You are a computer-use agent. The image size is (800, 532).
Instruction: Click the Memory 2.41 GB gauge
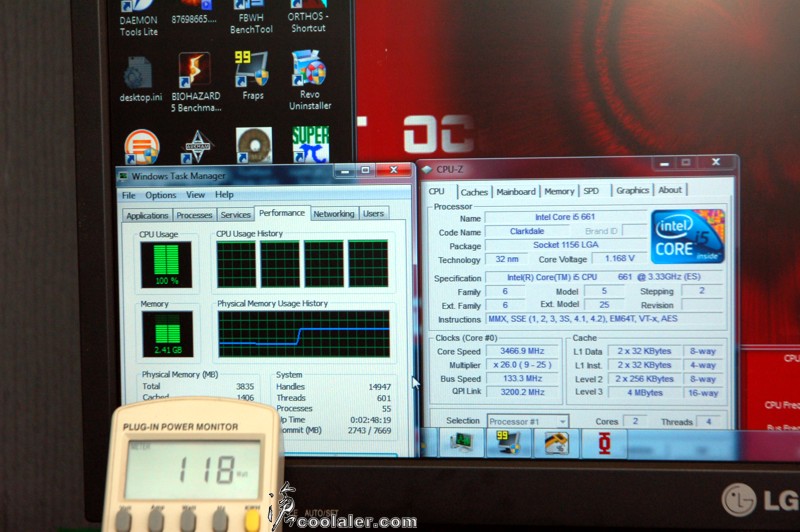coord(167,334)
